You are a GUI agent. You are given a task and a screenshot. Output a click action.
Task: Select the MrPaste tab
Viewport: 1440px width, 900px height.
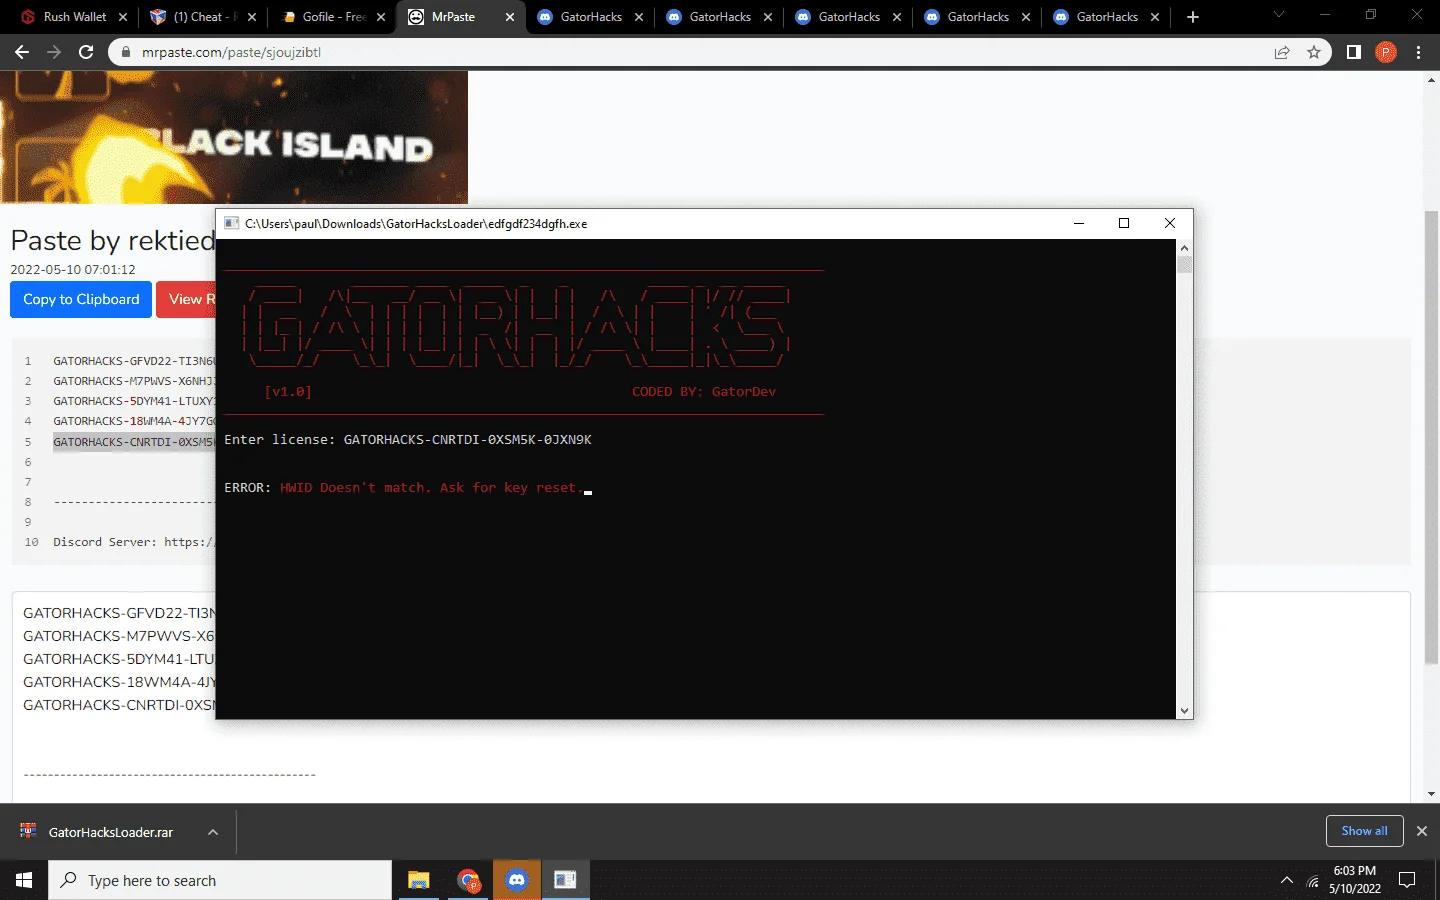pyautogui.click(x=460, y=17)
